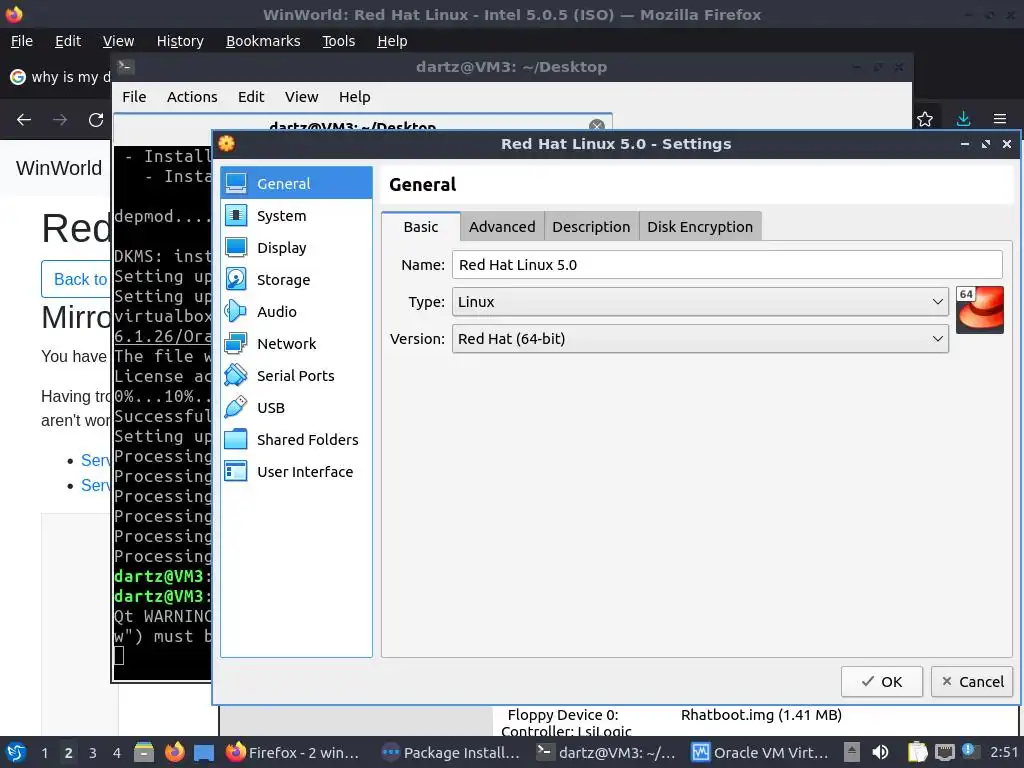Open terminal Help menu

(x=355, y=97)
